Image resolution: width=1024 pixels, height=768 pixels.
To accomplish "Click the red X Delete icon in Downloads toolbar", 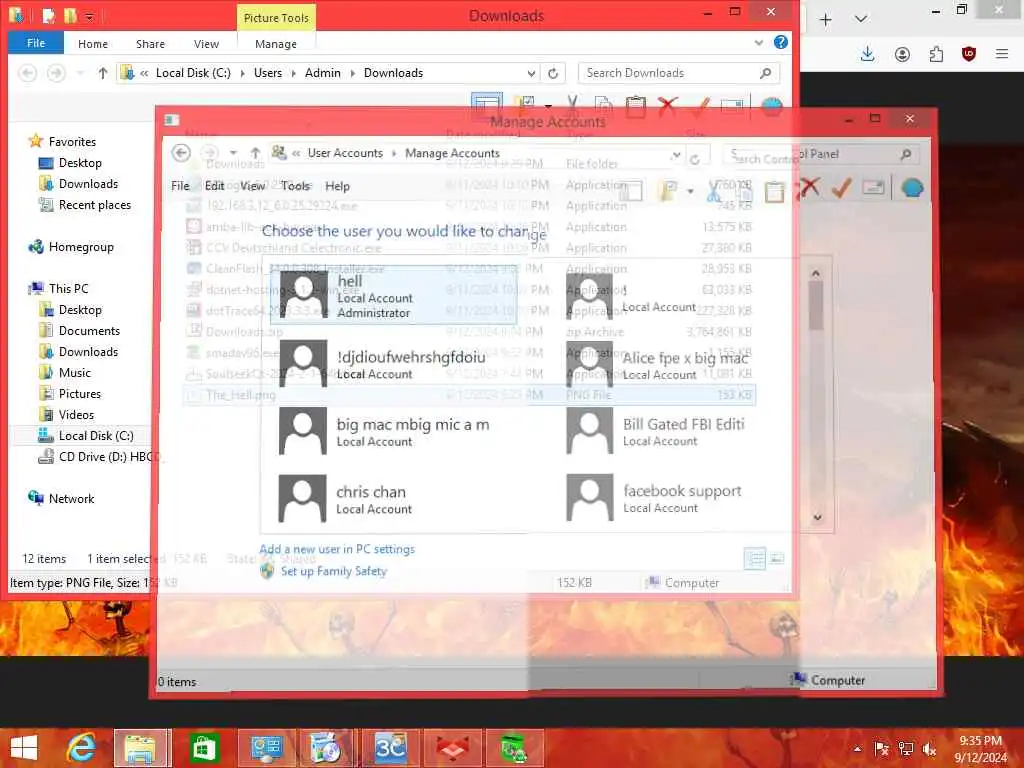I will [x=667, y=106].
